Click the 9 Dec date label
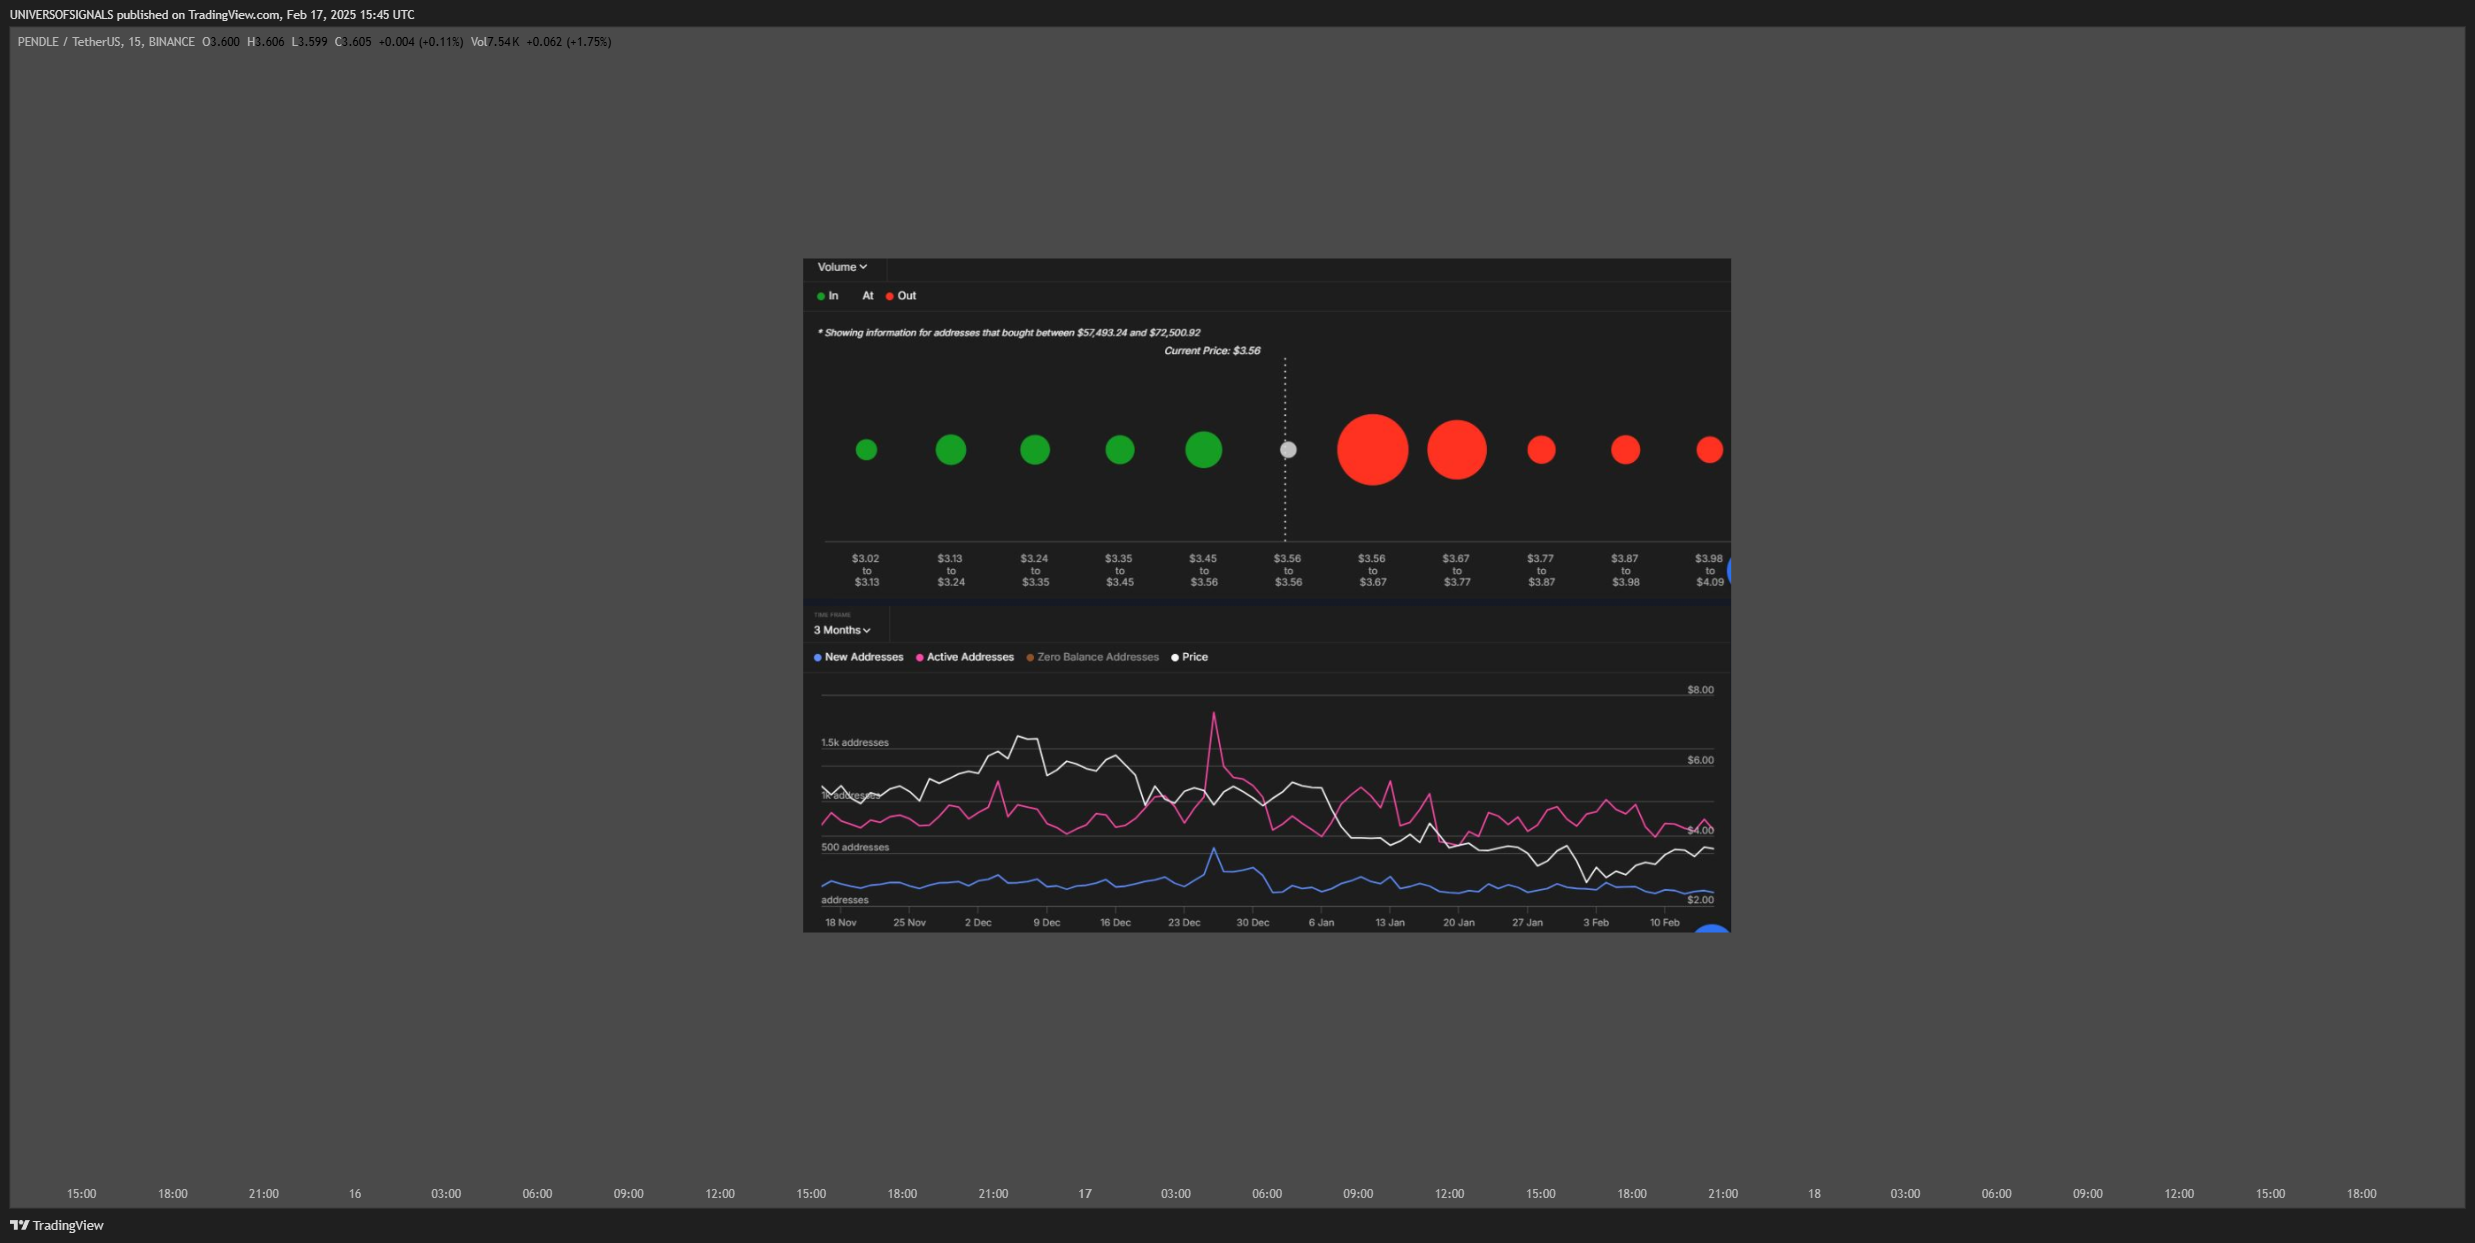This screenshot has width=2475, height=1243. (1046, 923)
